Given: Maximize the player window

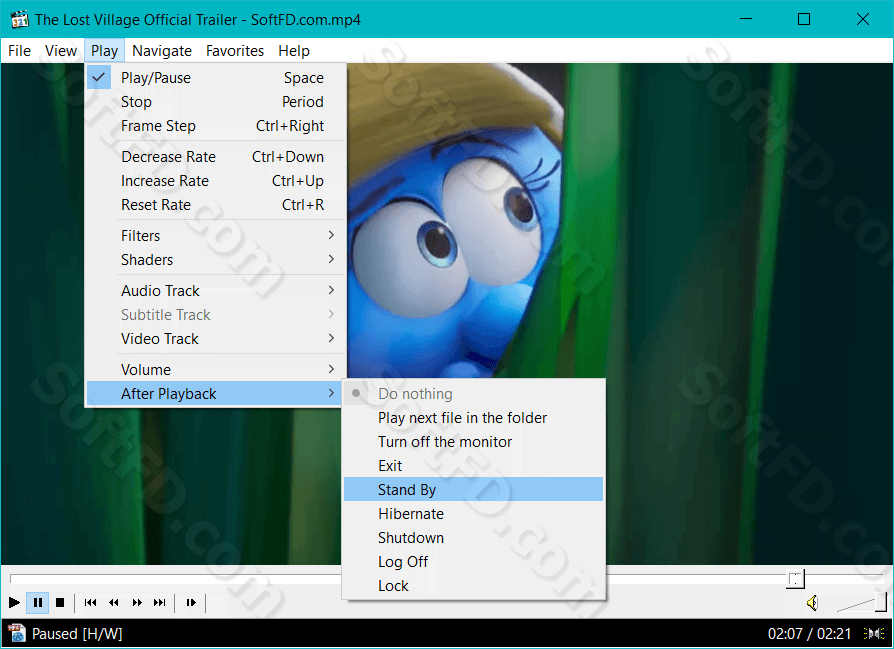Looking at the screenshot, I should (804, 19).
